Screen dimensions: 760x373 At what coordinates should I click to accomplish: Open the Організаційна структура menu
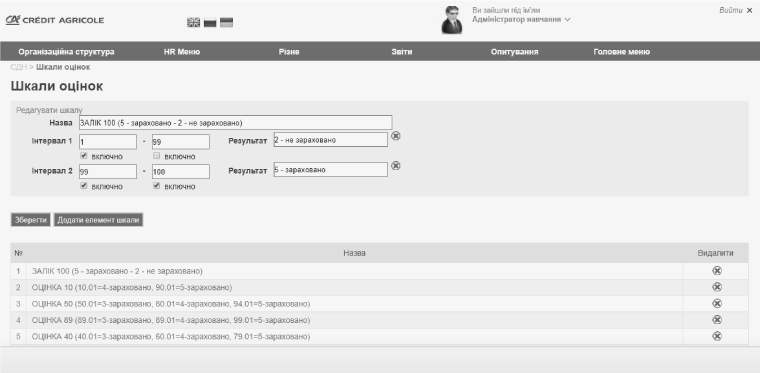(x=66, y=52)
